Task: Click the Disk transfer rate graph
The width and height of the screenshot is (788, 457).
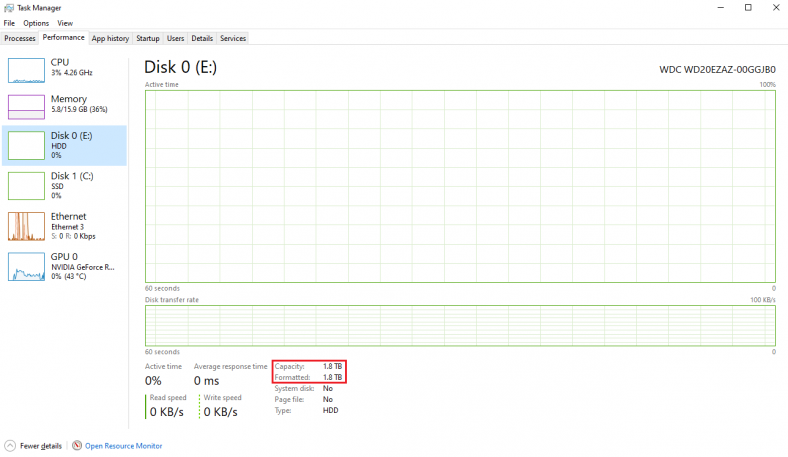Action: click(460, 326)
